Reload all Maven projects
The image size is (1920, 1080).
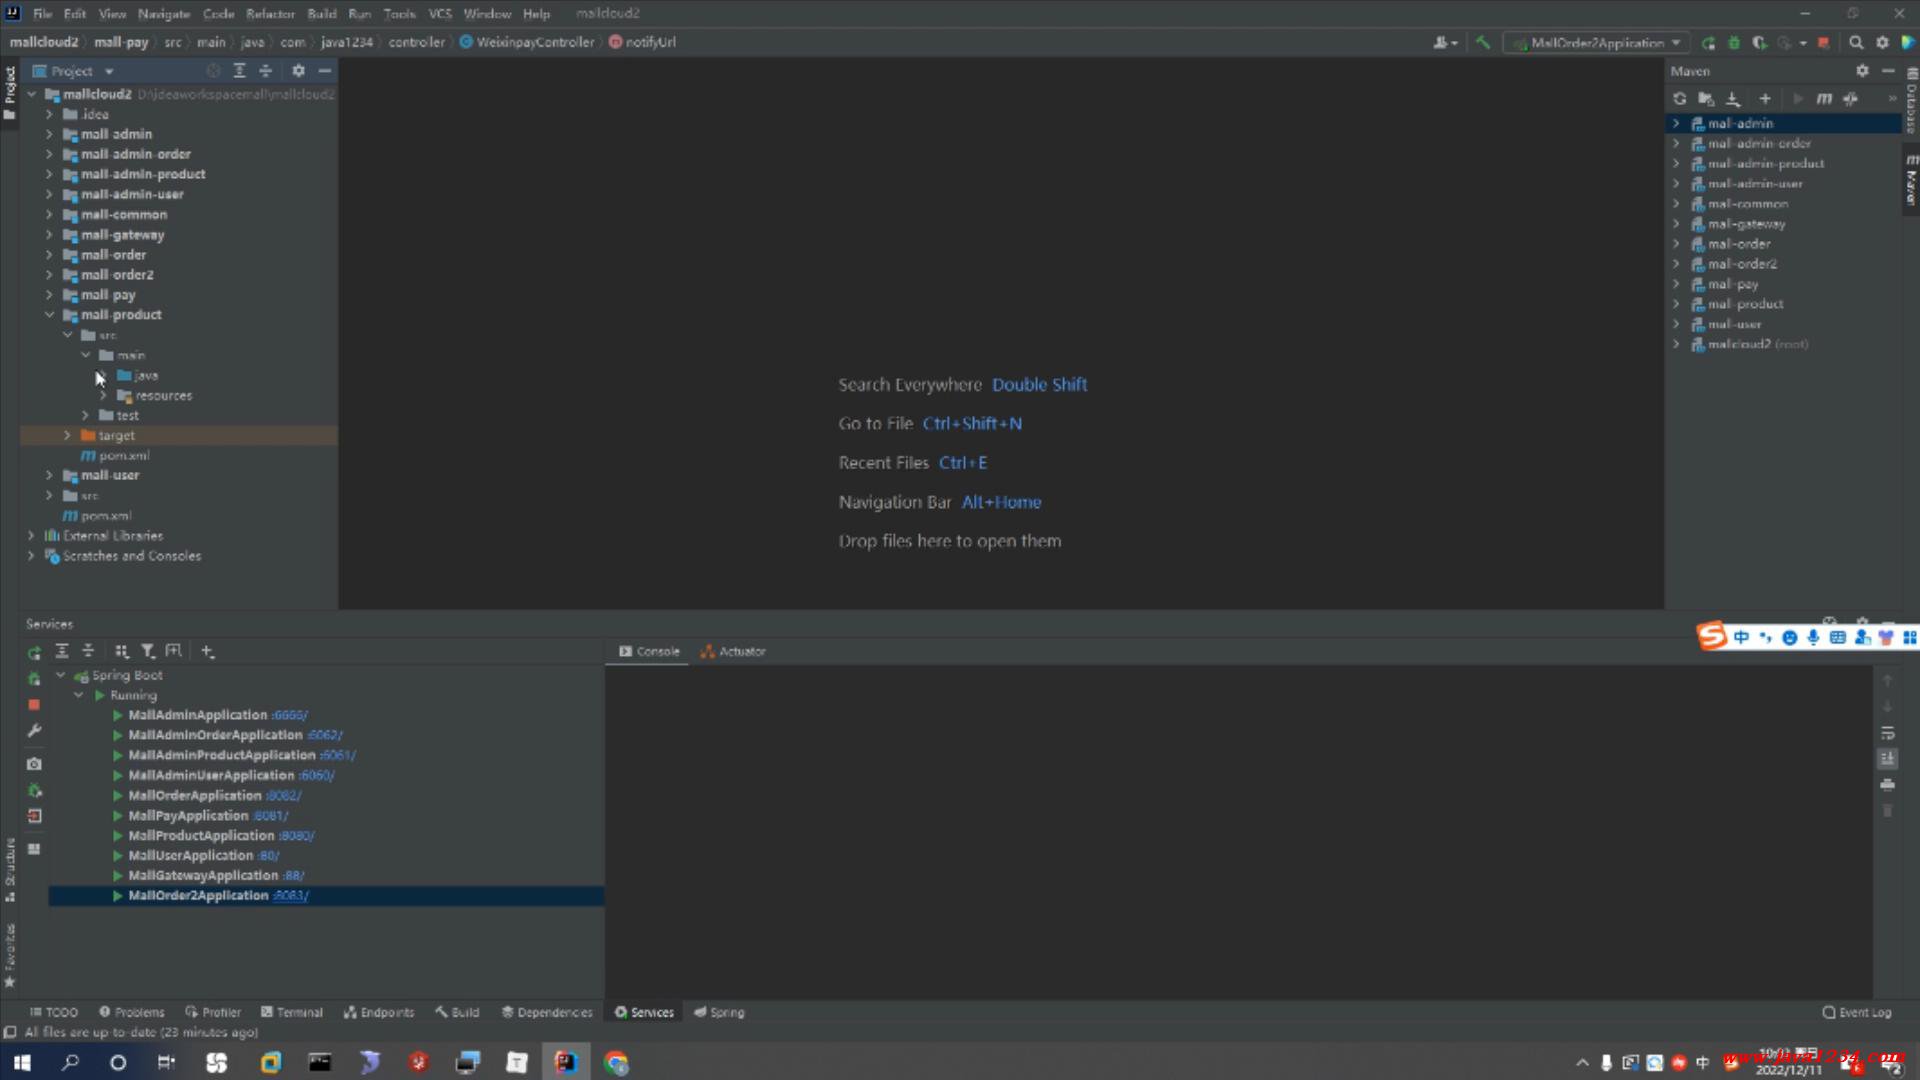point(1679,98)
